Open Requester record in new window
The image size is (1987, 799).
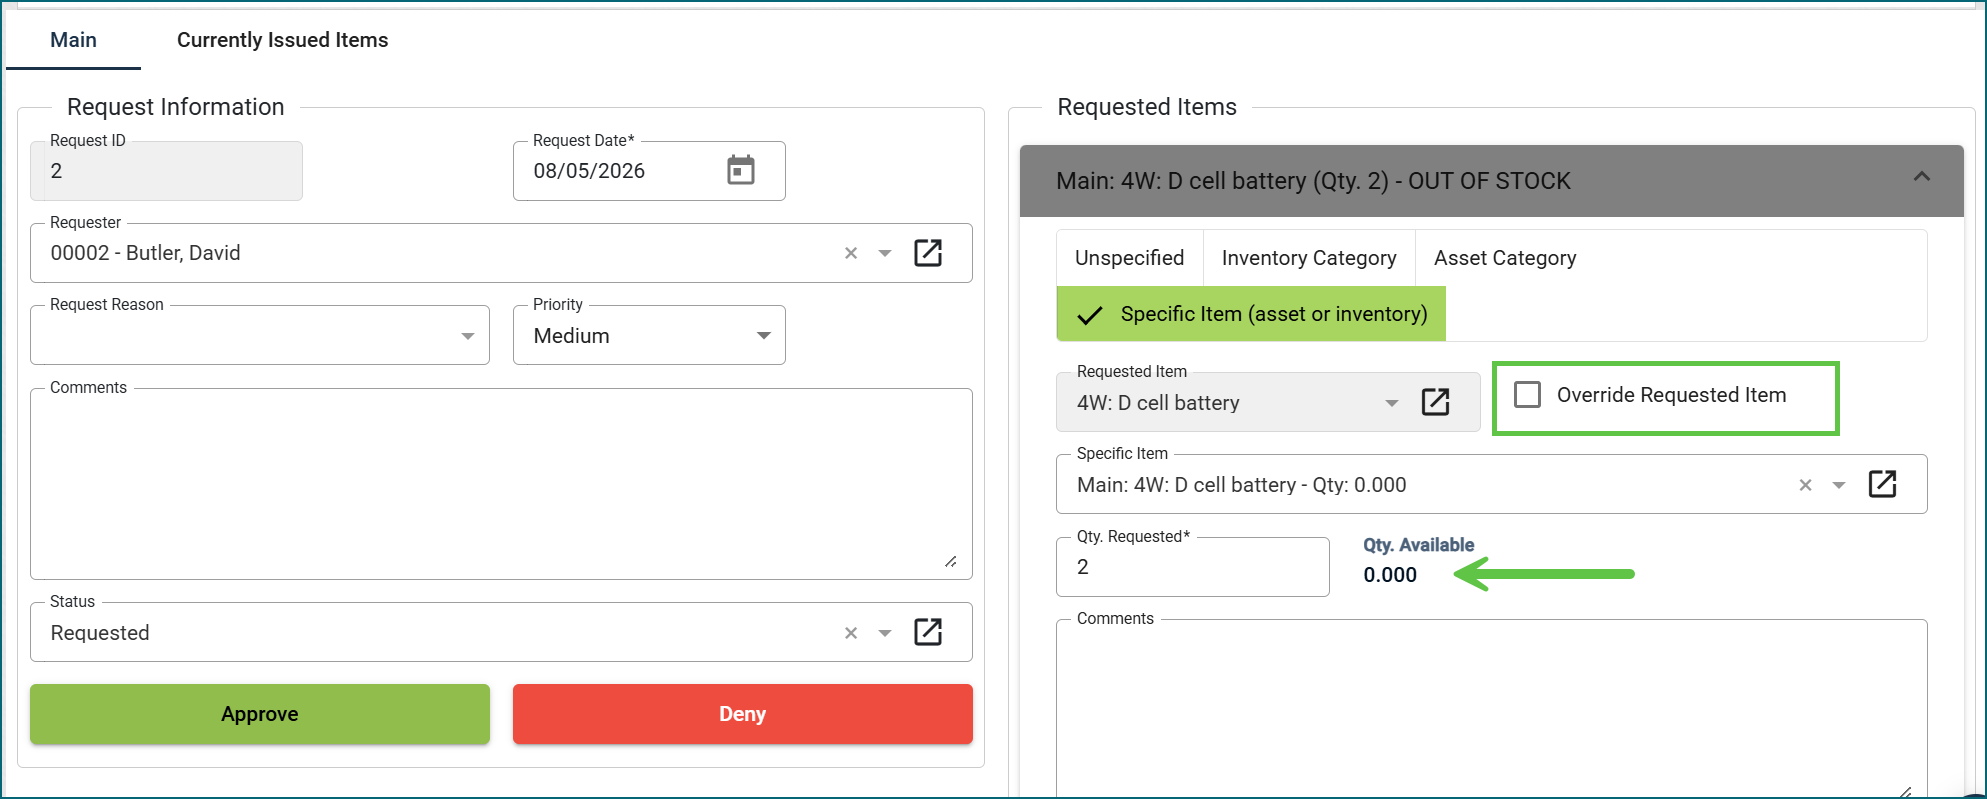[x=928, y=253]
